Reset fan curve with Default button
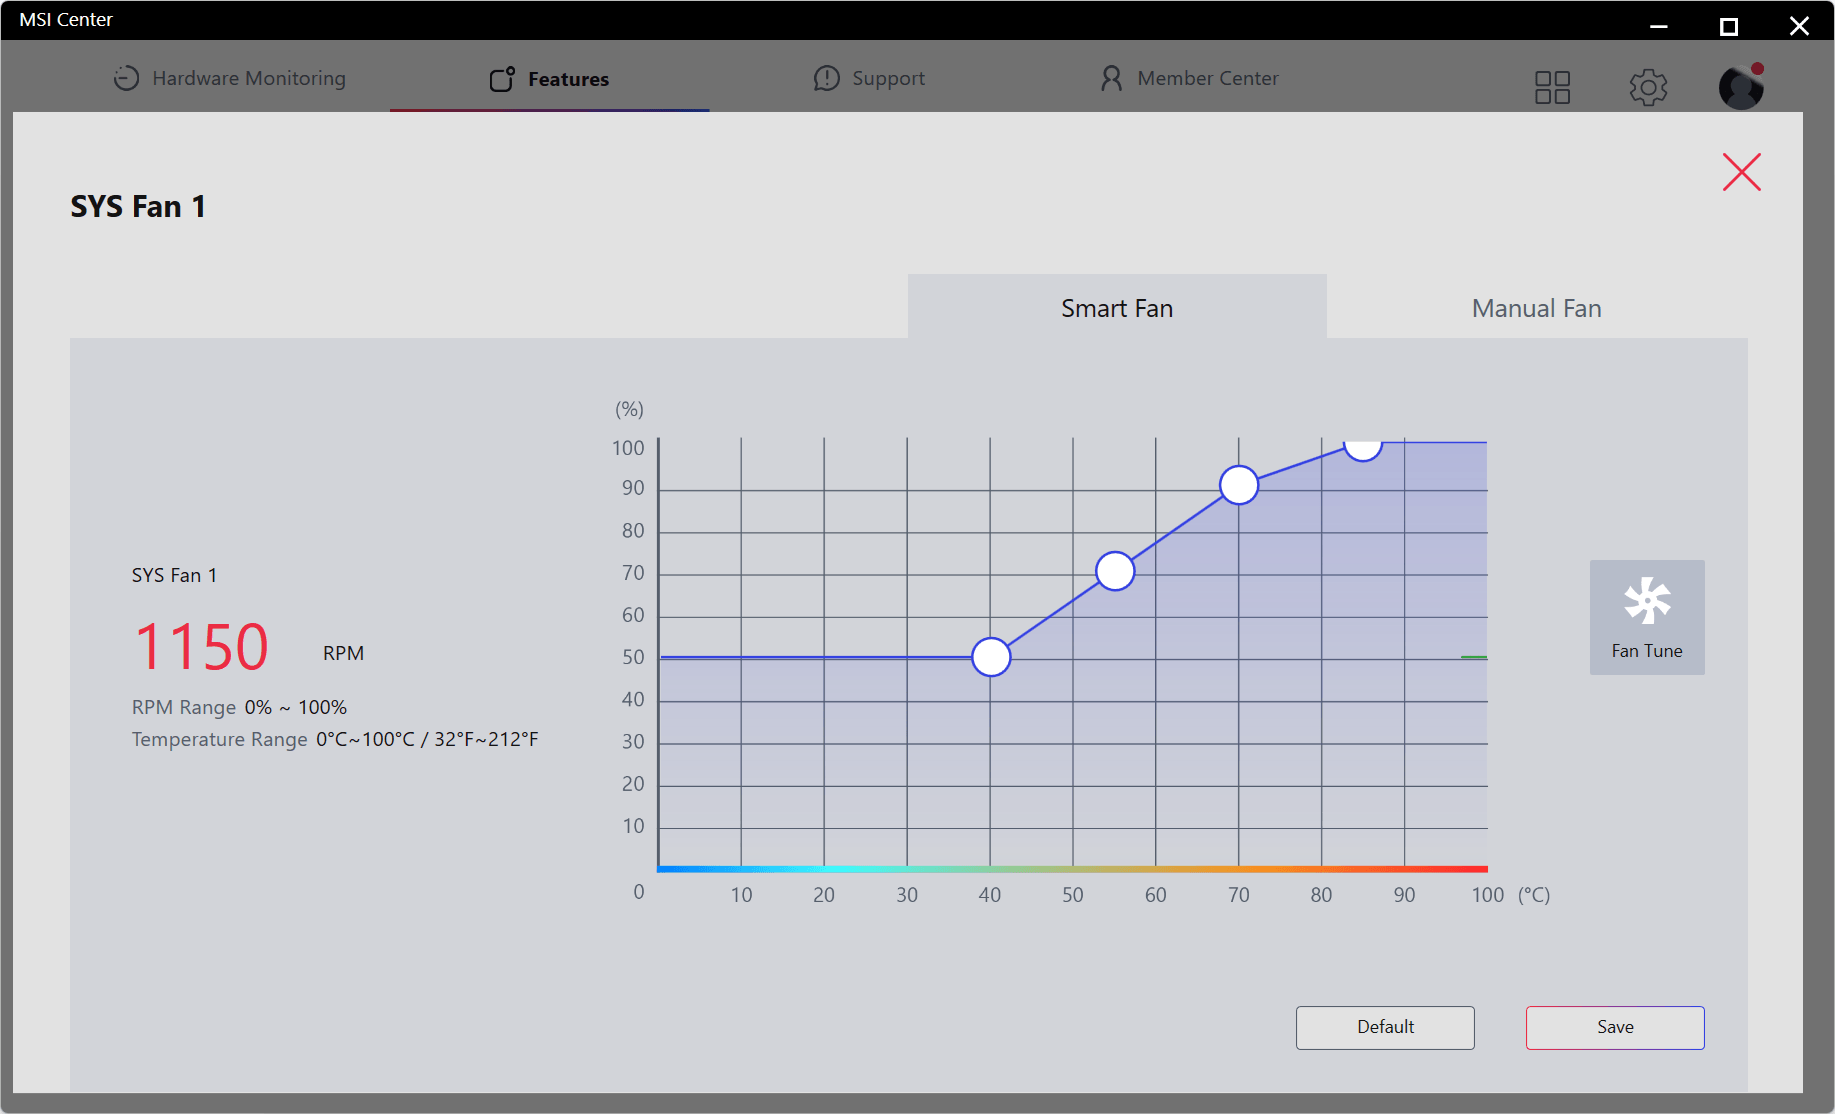The height and width of the screenshot is (1114, 1835). (1384, 1027)
